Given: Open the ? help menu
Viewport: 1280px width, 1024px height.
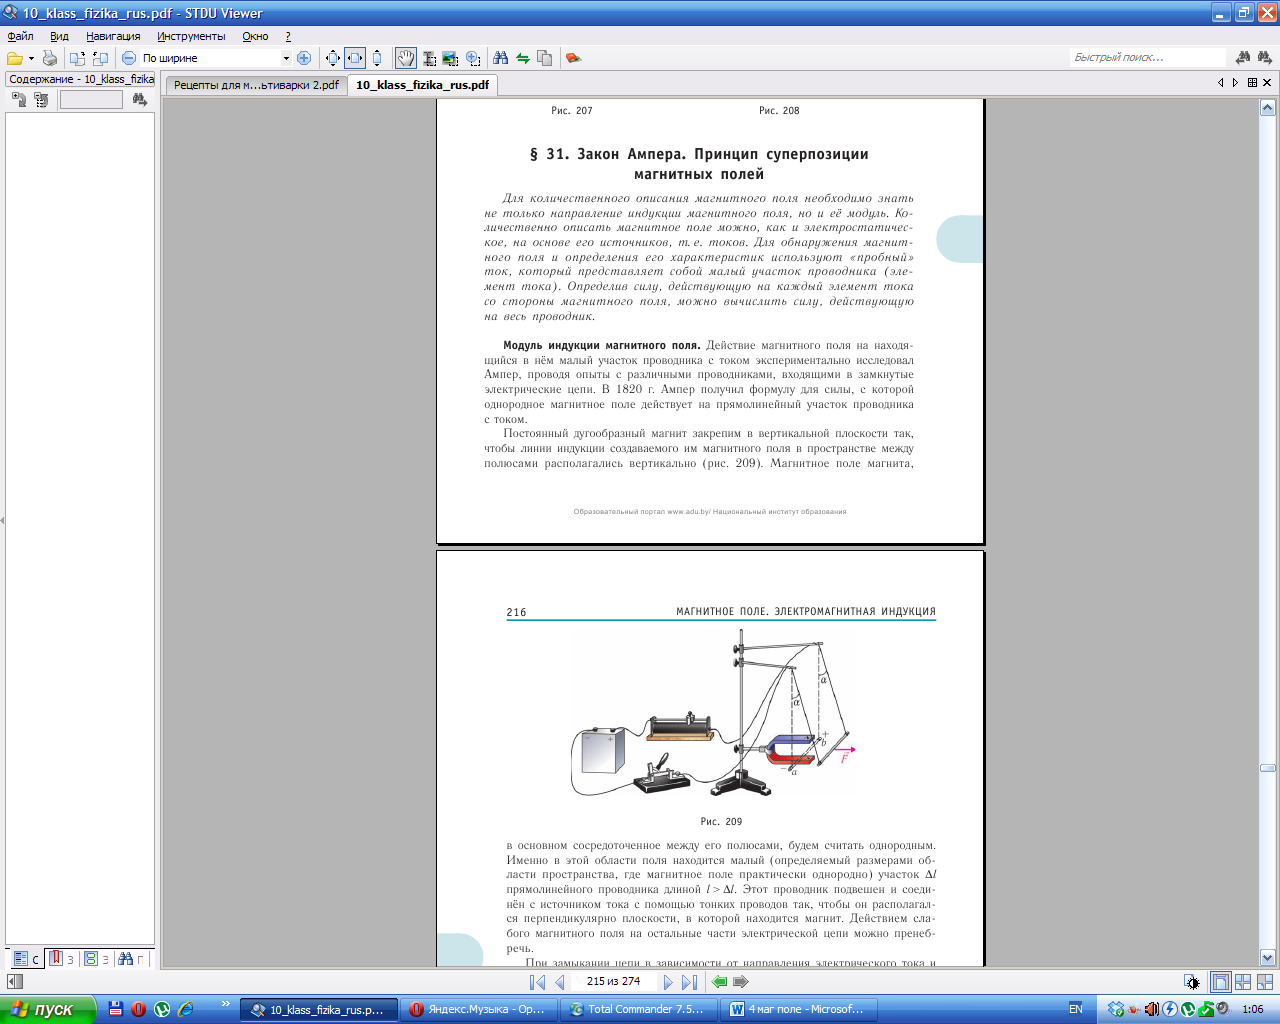Looking at the screenshot, I should point(288,36).
